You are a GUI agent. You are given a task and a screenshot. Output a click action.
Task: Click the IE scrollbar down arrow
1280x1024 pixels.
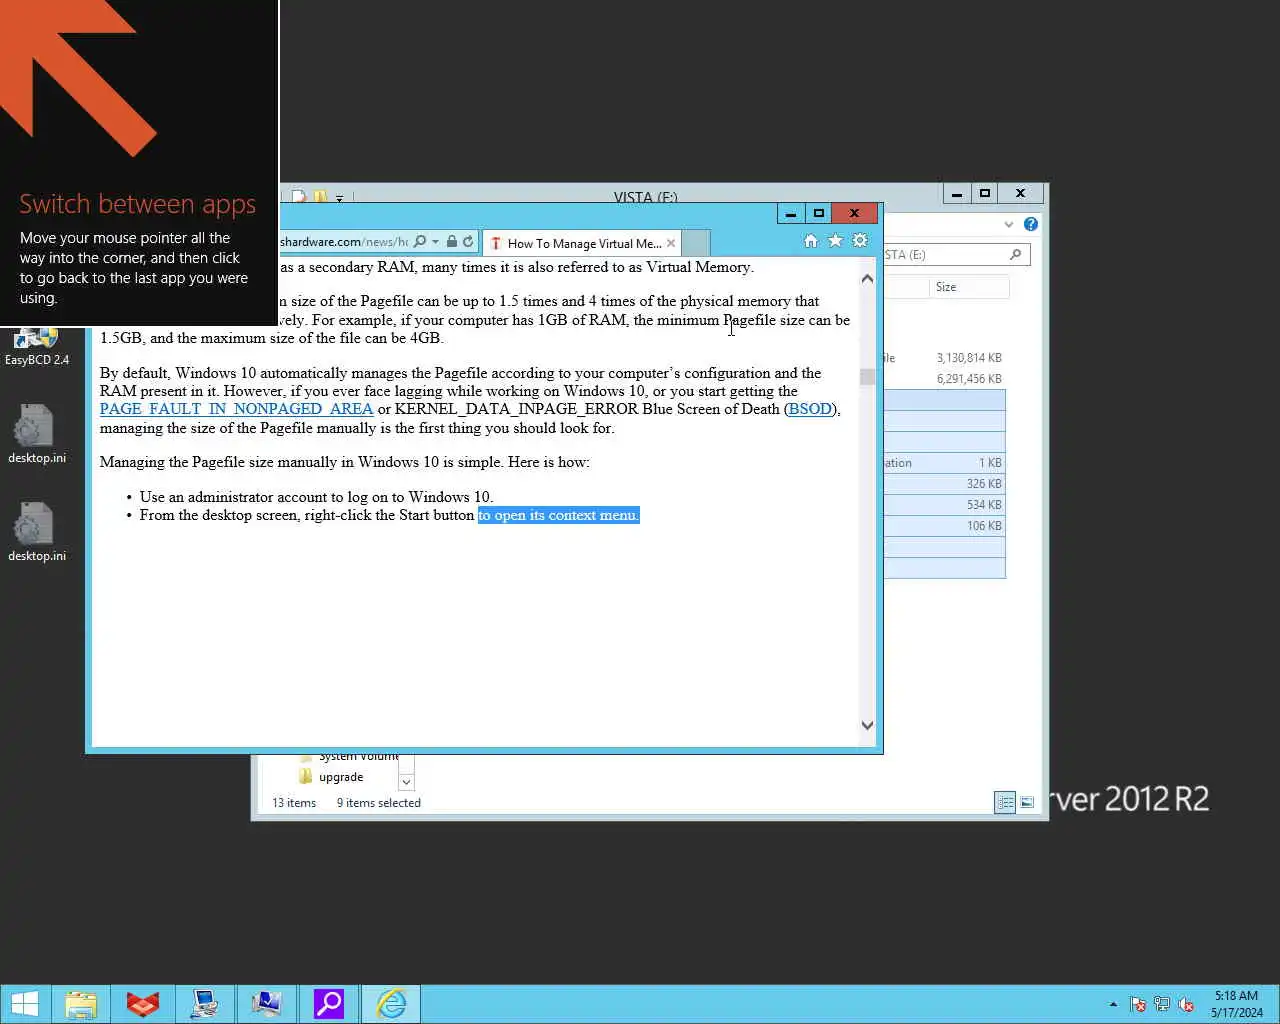(x=867, y=725)
